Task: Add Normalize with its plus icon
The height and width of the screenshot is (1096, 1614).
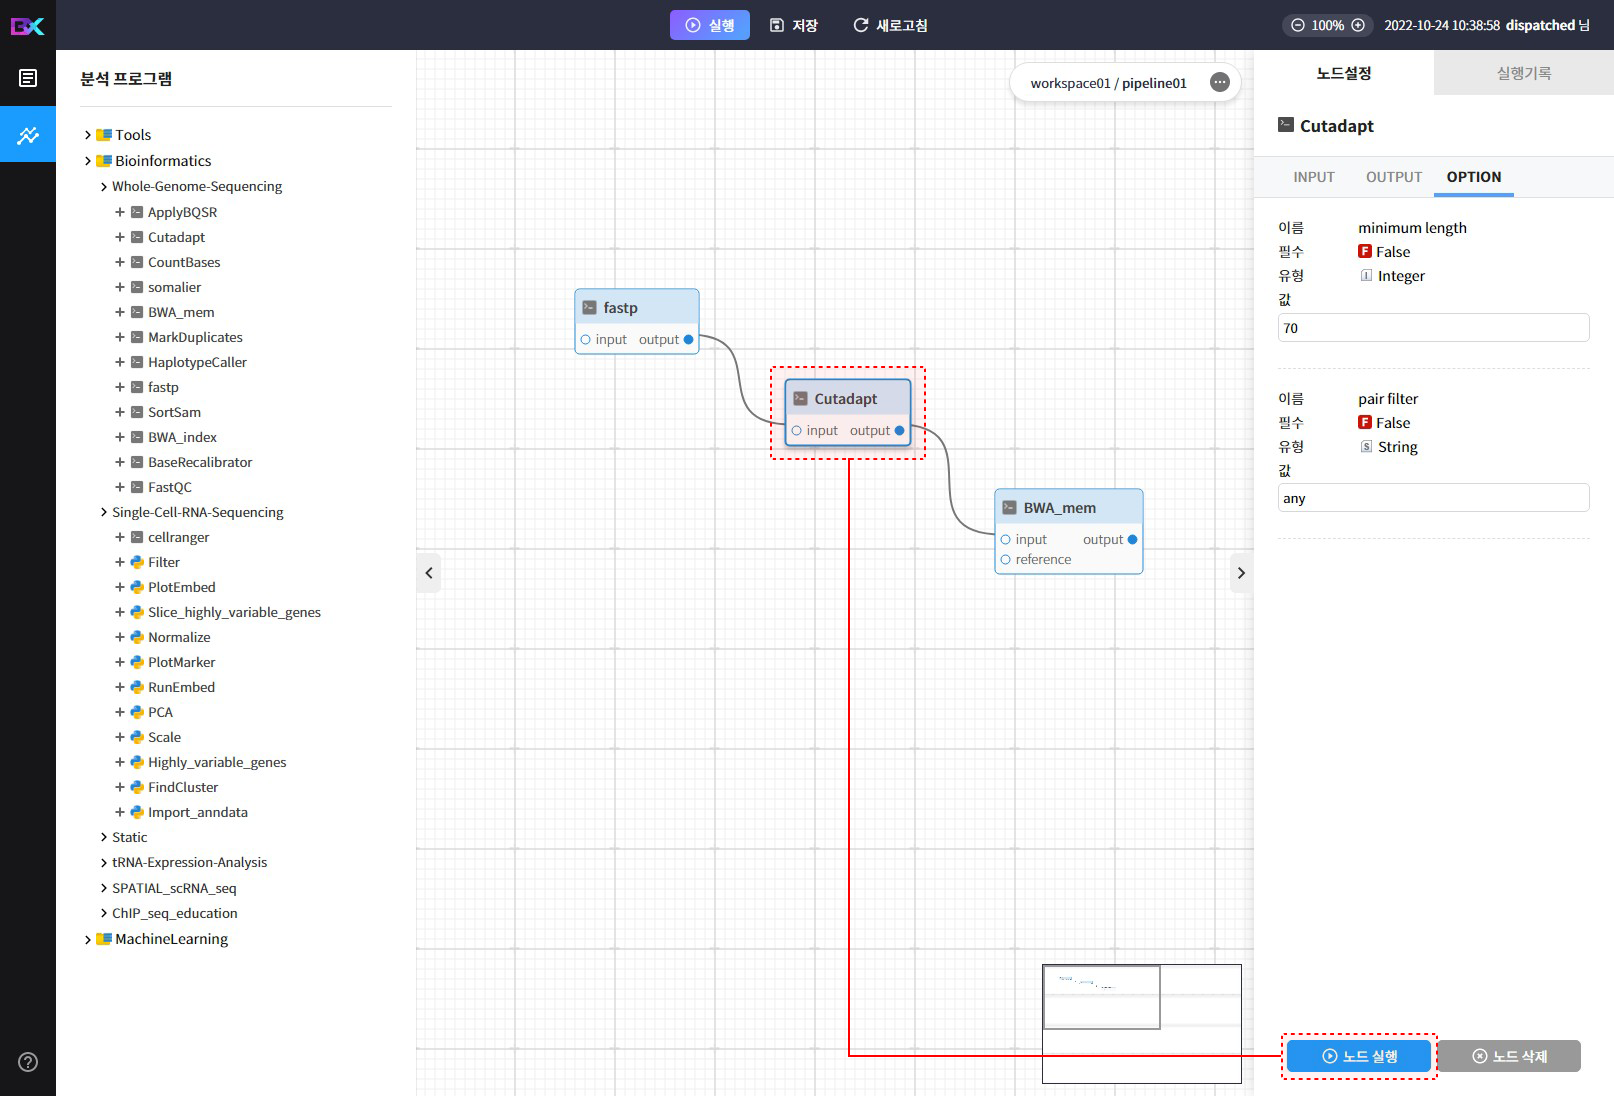Action: [x=120, y=637]
